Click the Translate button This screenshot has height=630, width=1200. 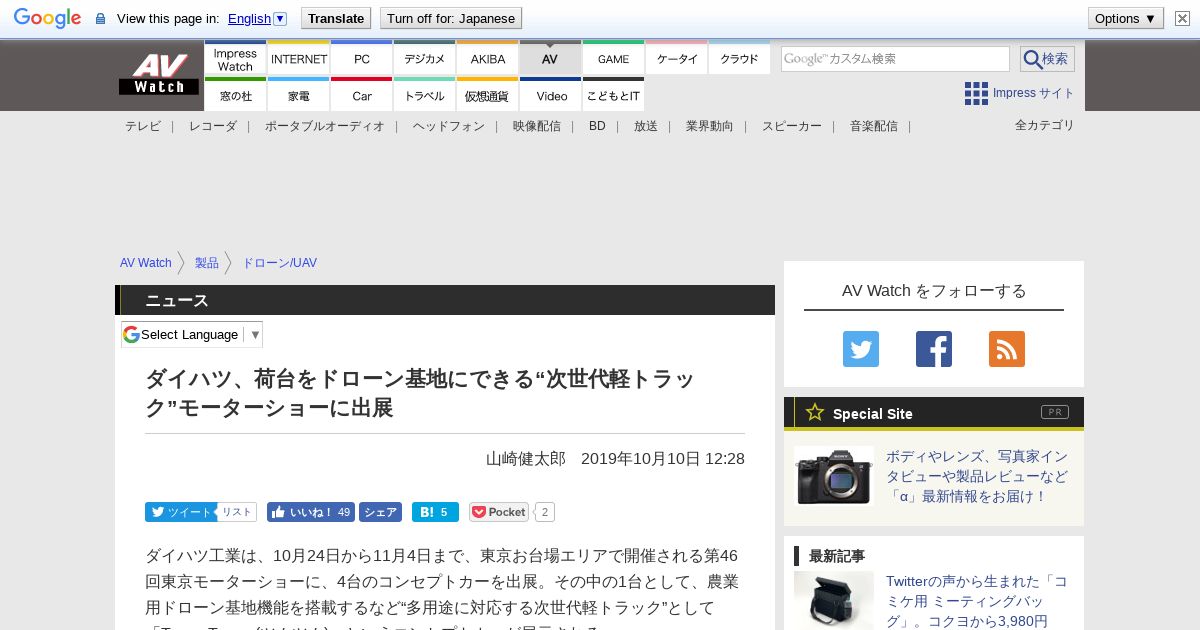coord(336,18)
